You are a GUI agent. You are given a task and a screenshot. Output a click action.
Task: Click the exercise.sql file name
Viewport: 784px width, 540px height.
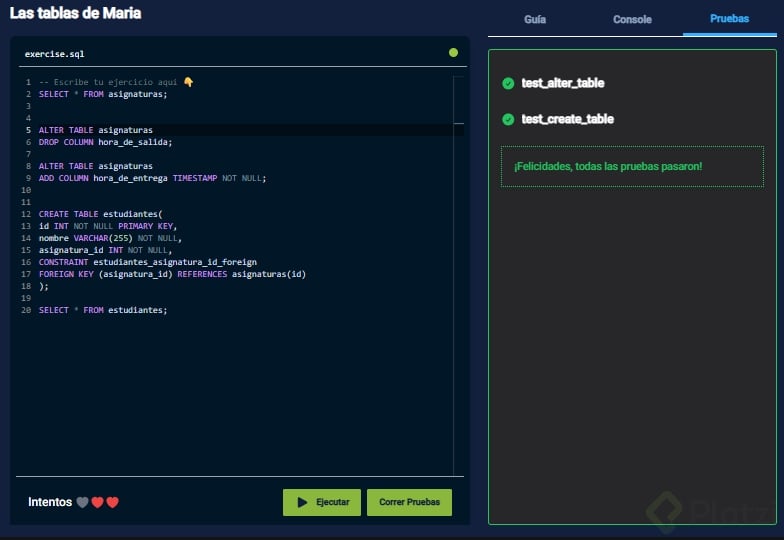[54, 54]
